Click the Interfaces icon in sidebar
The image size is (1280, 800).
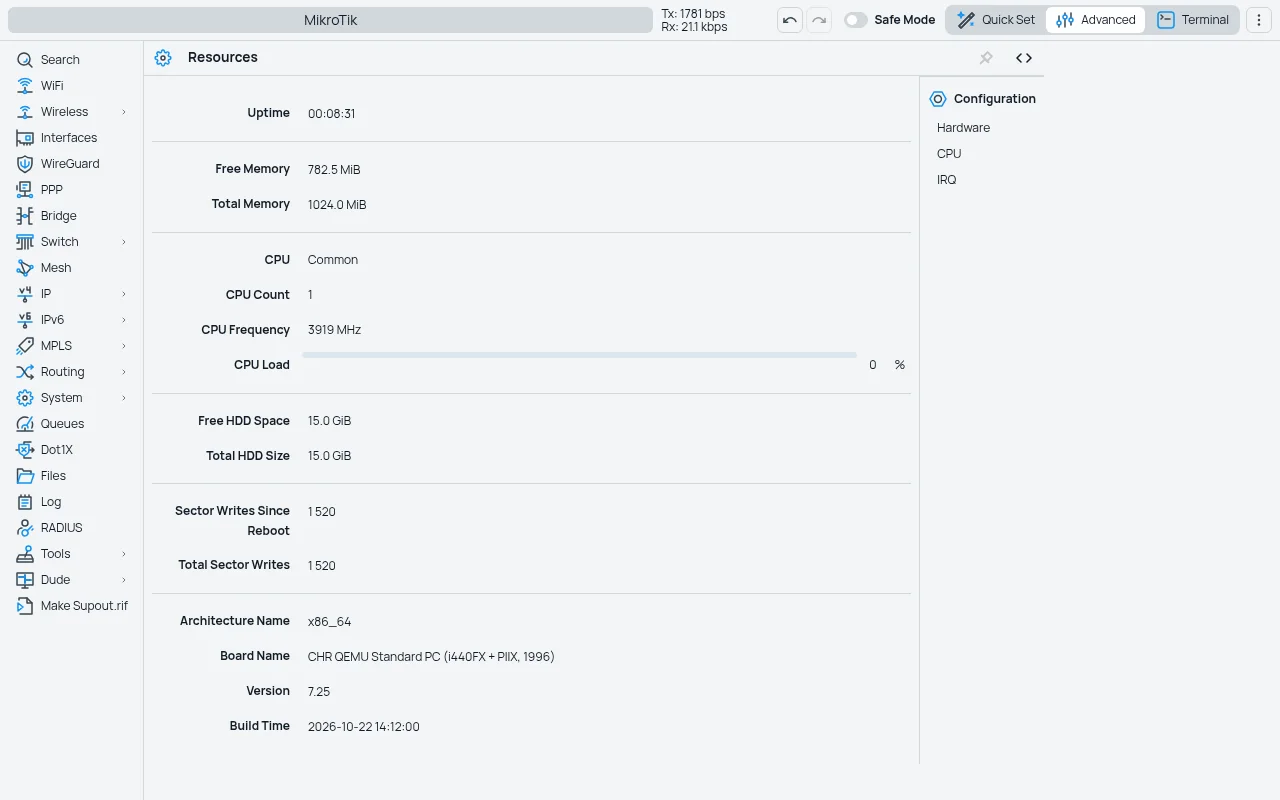coord(25,138)
